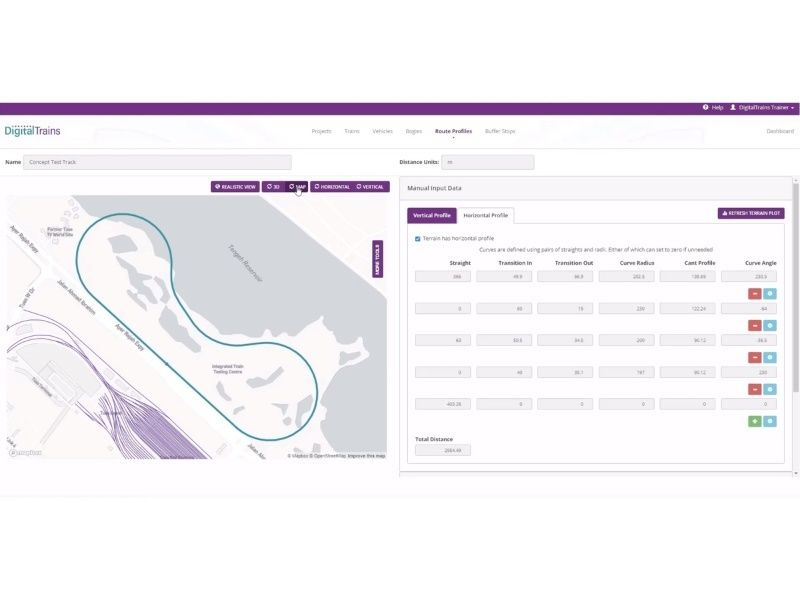Expand the More Tools side panel
The height and width of the screenshot is (600, 800).
[378, 259]
